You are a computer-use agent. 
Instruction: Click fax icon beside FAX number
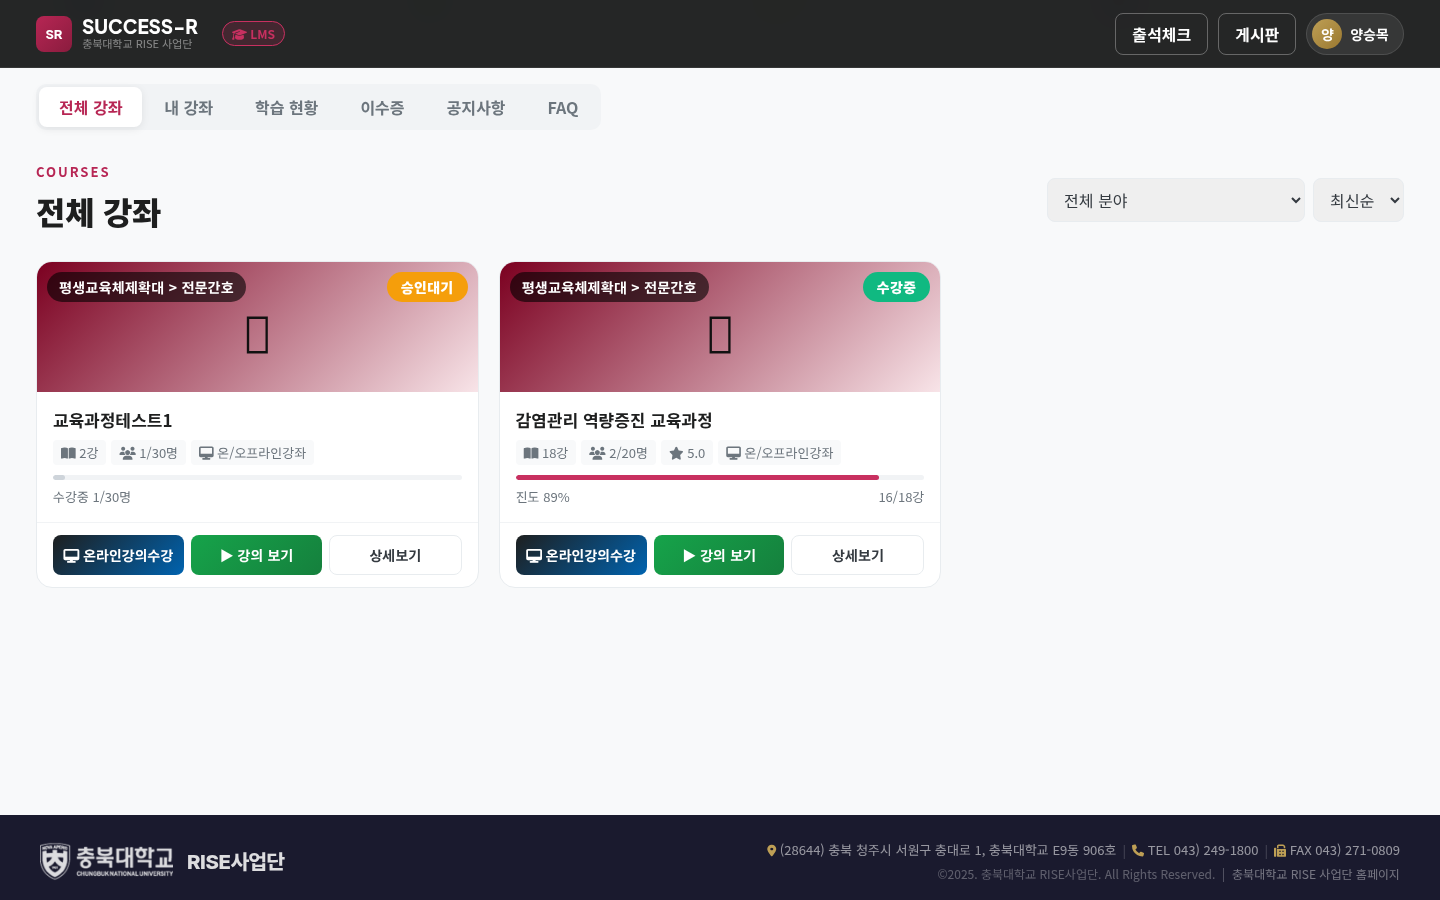tap(1280, 851)
